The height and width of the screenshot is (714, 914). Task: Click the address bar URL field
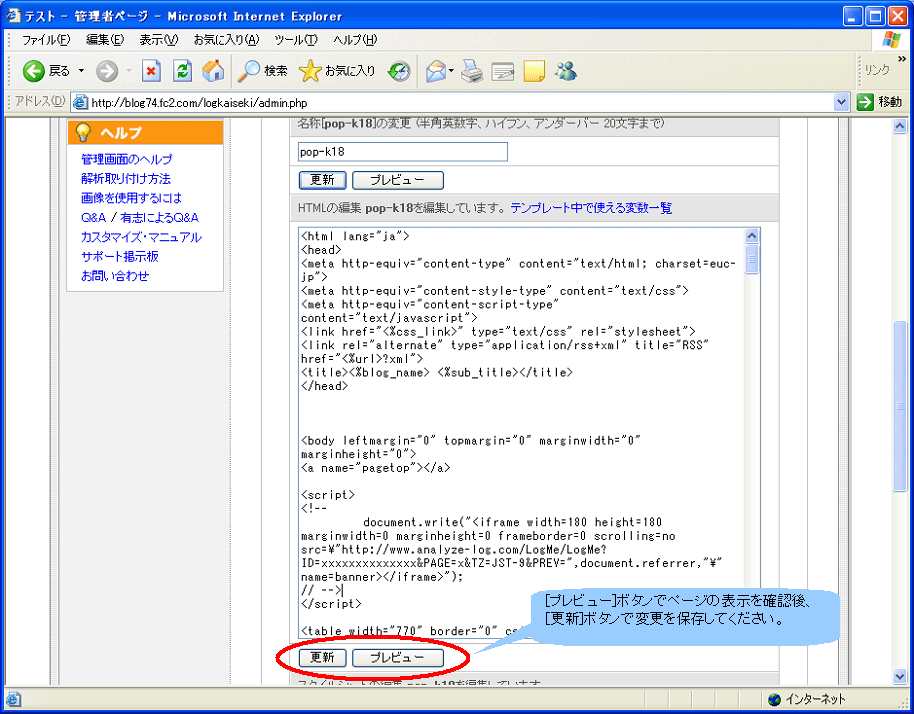pyautogui.click(x=460, y=103)
